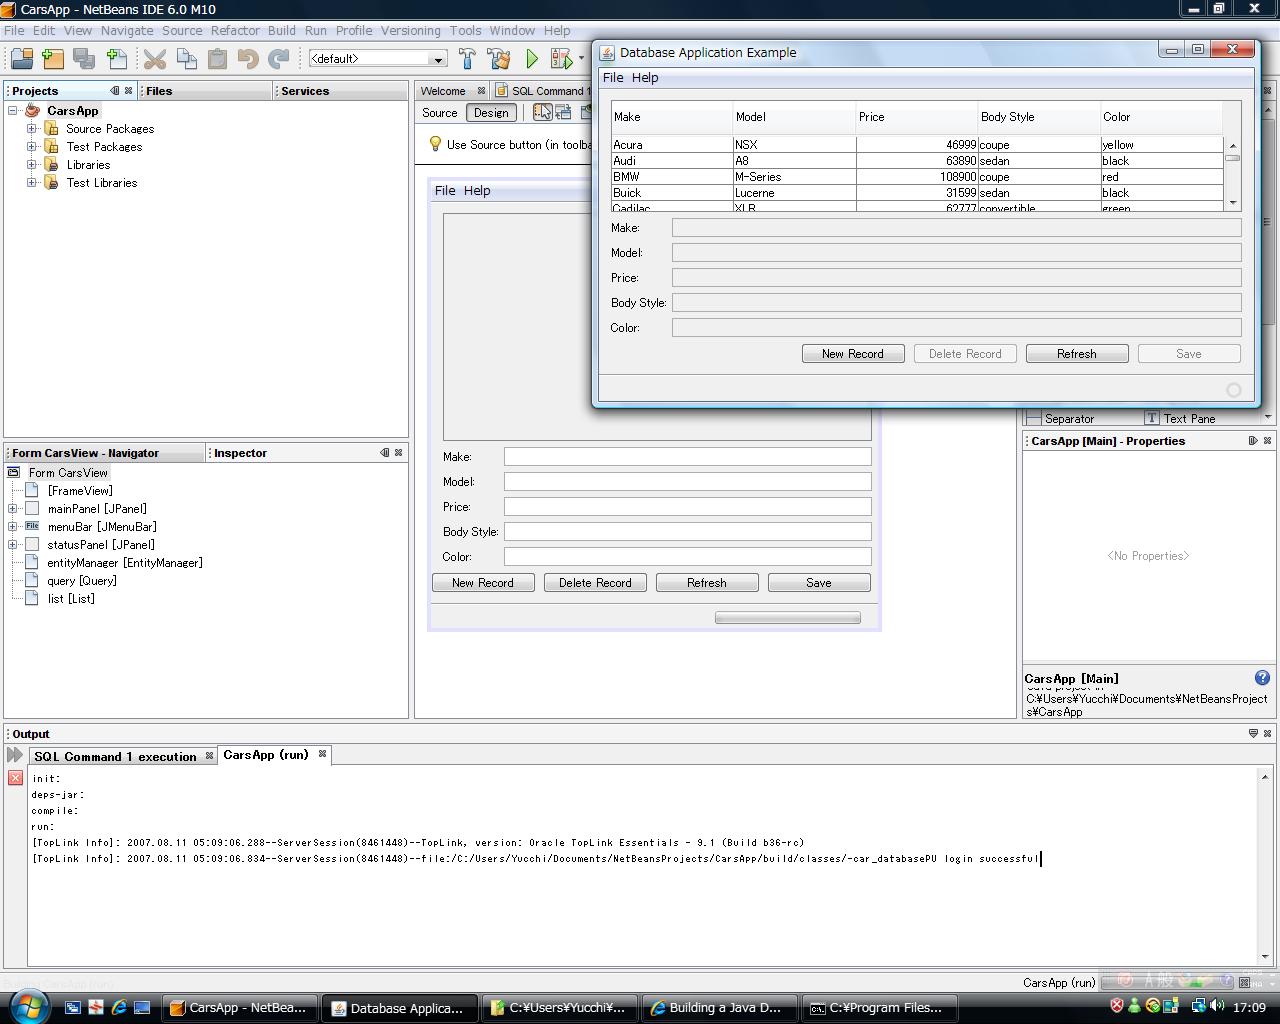Expand the Source Packages tree node
Viewport: 1280px width, 1024px height.
pyautogui.click(x=32, y=129)
